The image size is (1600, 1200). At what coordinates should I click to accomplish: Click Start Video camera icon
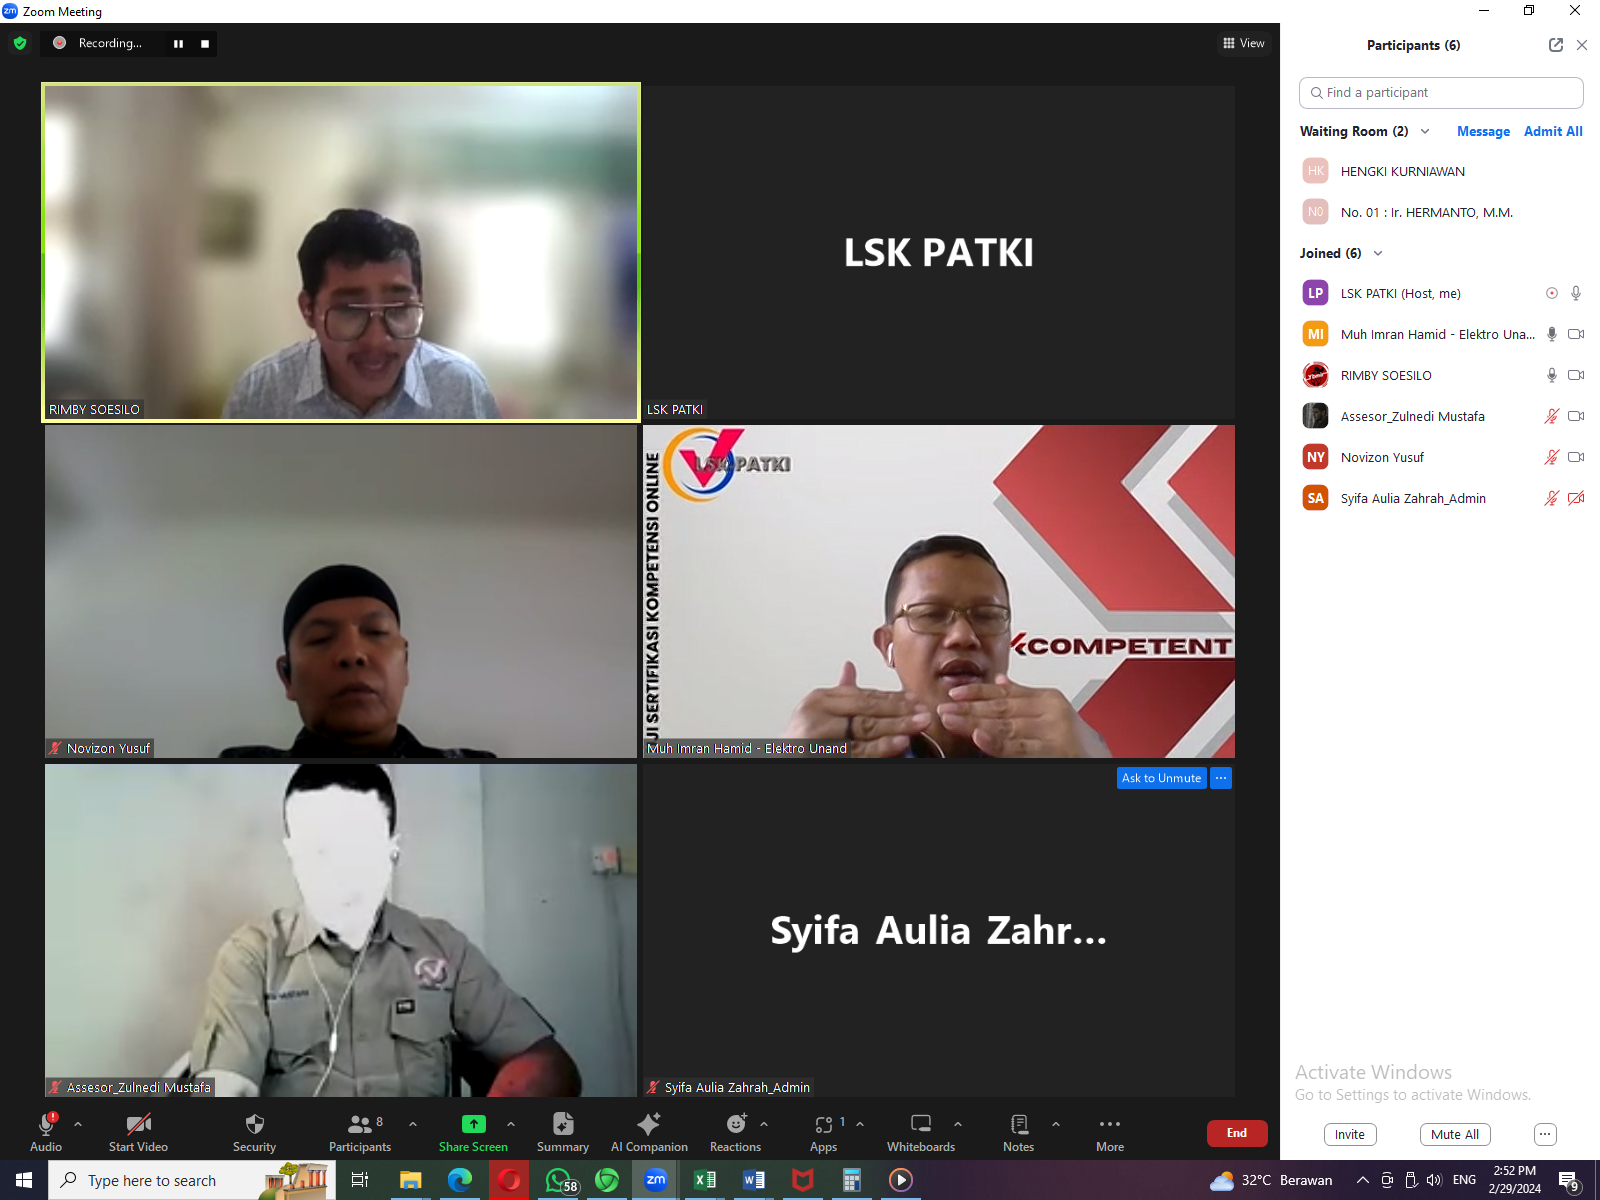point(138,1124)
